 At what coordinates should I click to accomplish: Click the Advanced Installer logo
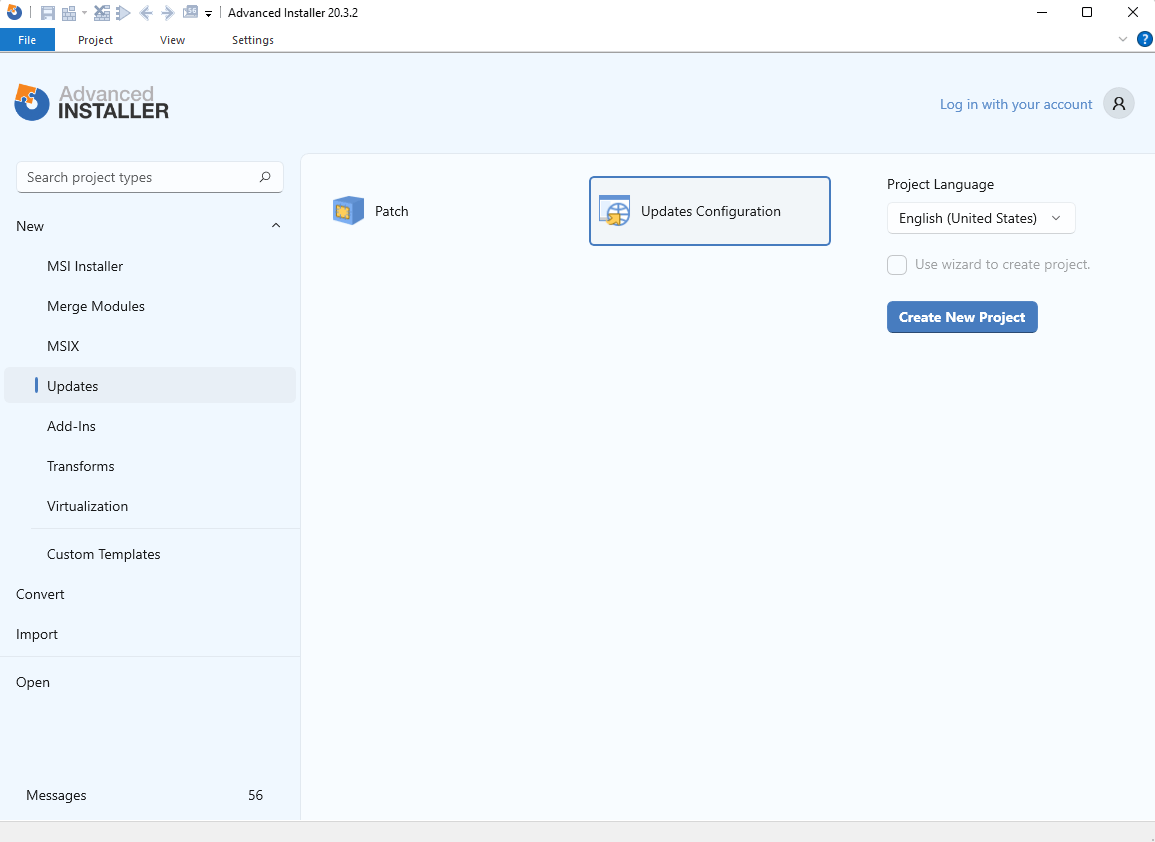91,102
